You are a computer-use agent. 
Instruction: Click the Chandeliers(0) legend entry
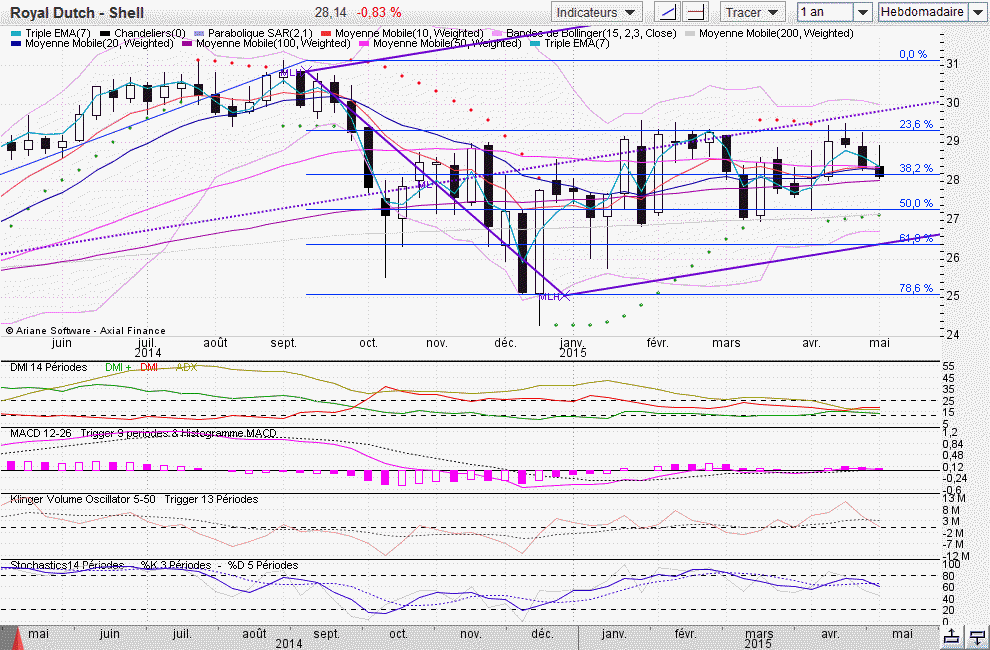coord(143,33)
